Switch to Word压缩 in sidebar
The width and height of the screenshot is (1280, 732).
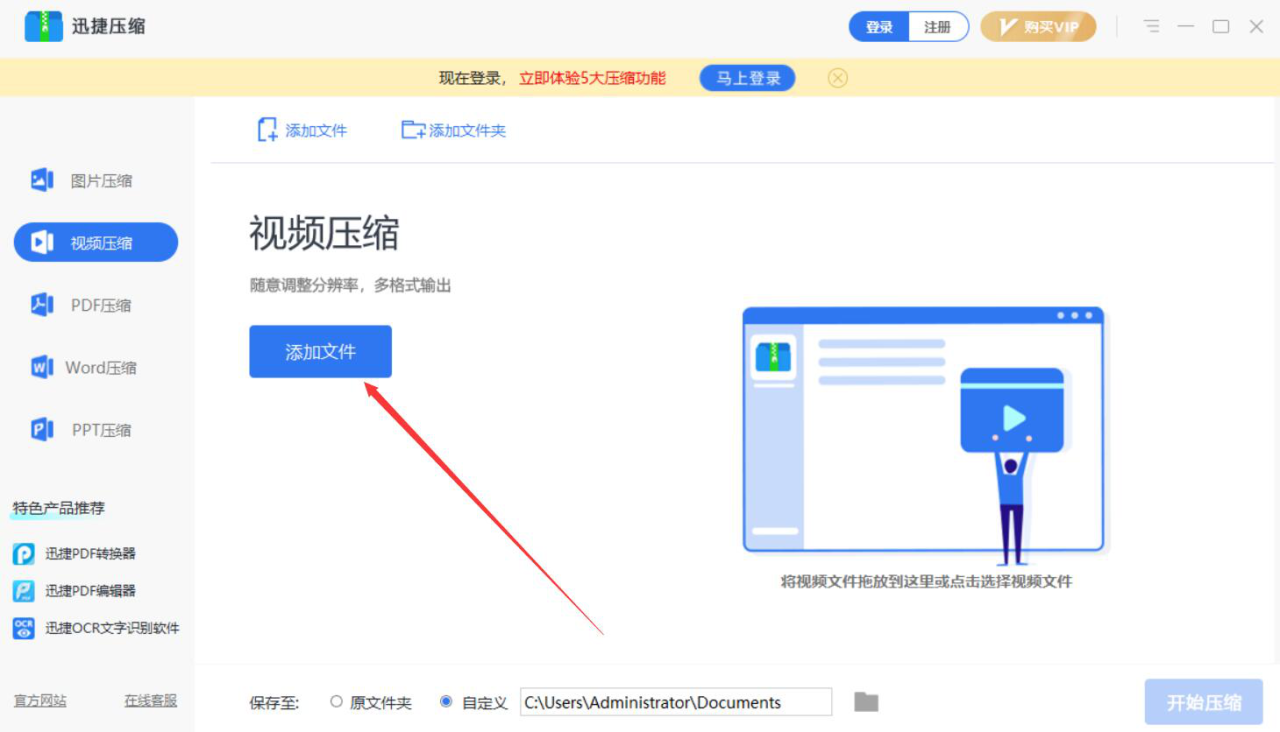95,367
